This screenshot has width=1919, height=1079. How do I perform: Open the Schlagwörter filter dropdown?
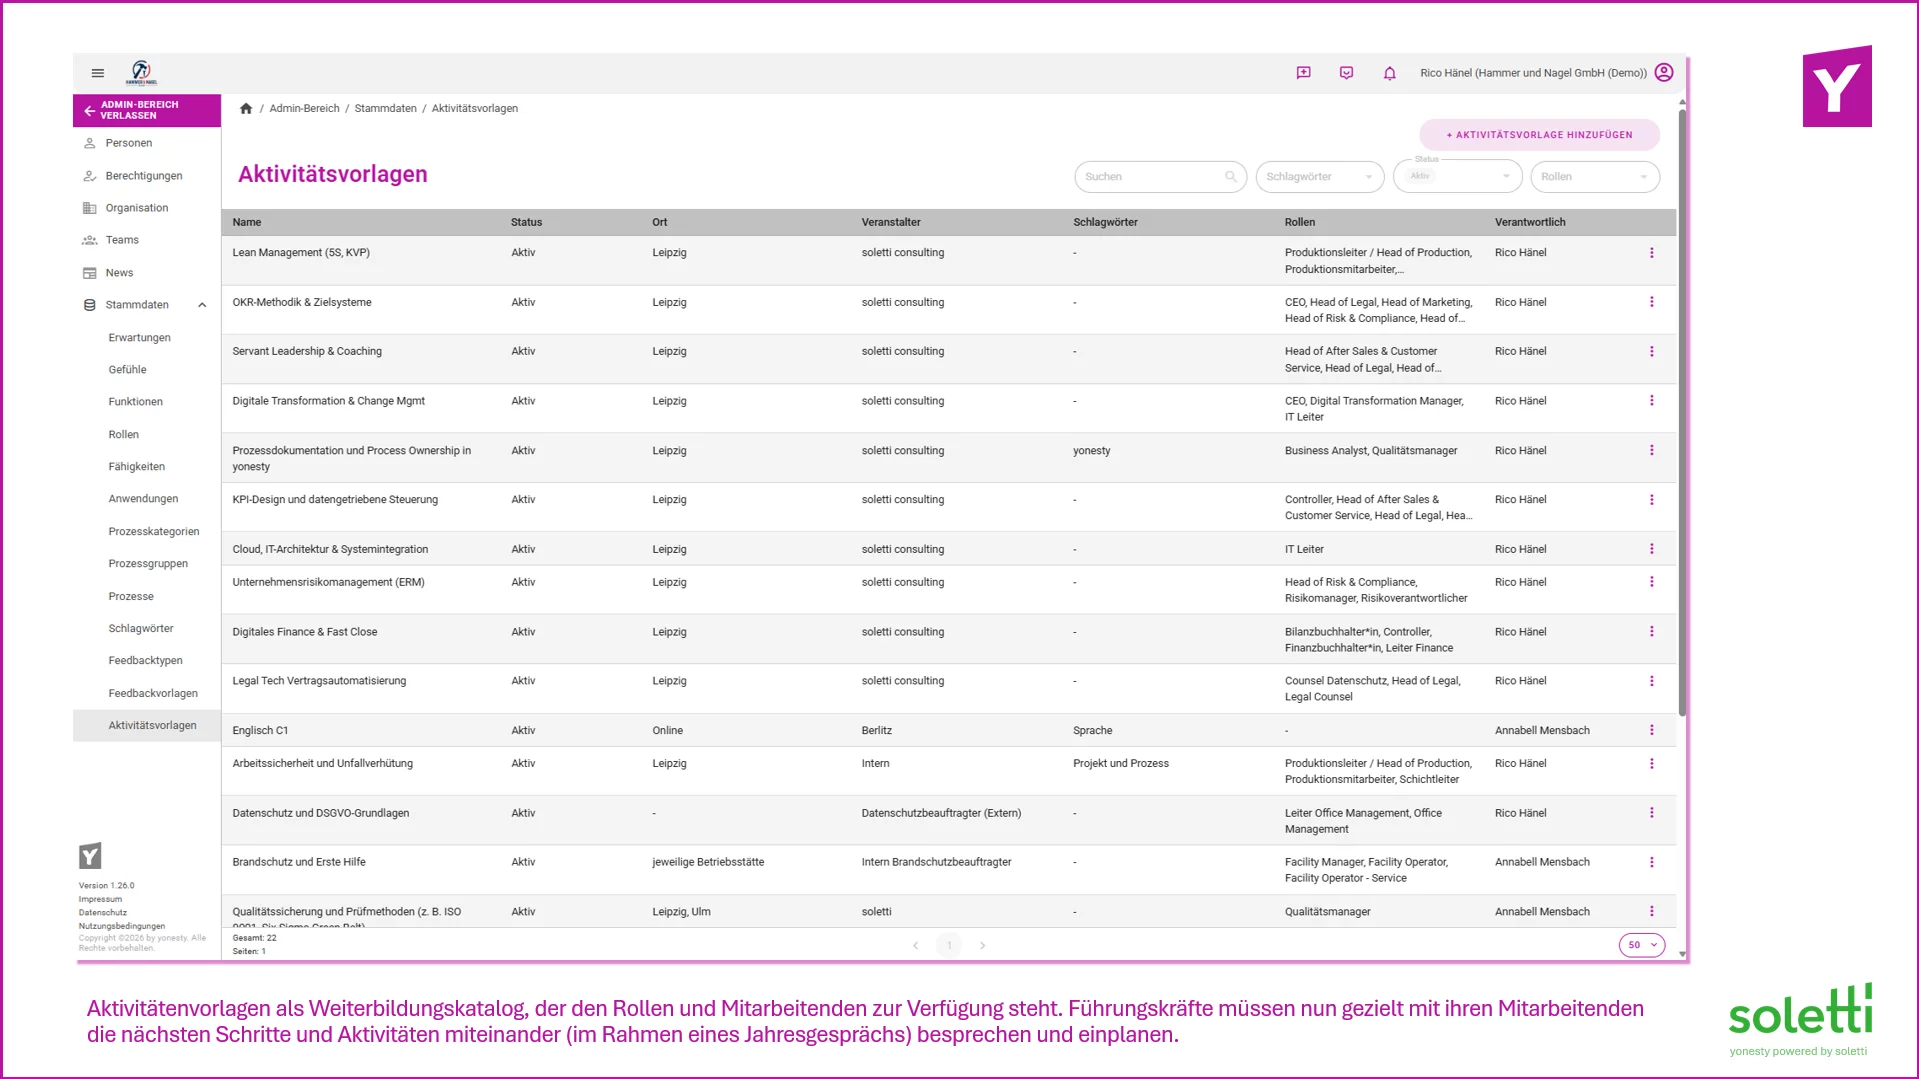1319,177
